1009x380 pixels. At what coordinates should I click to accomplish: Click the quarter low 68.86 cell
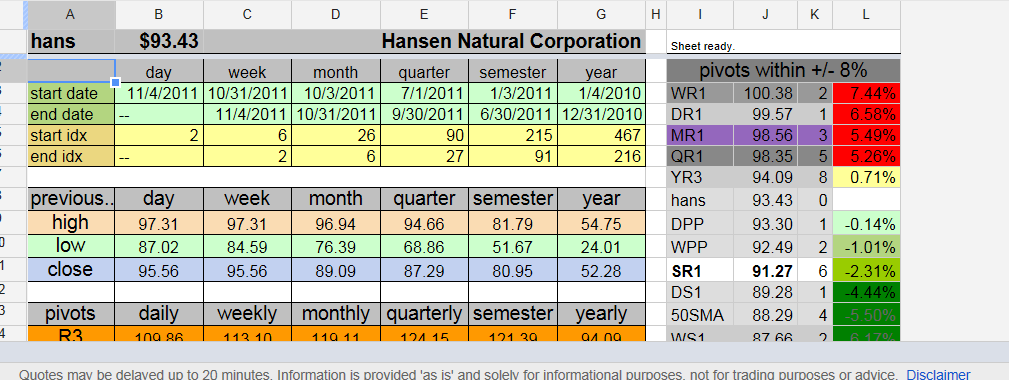[424, 247]
